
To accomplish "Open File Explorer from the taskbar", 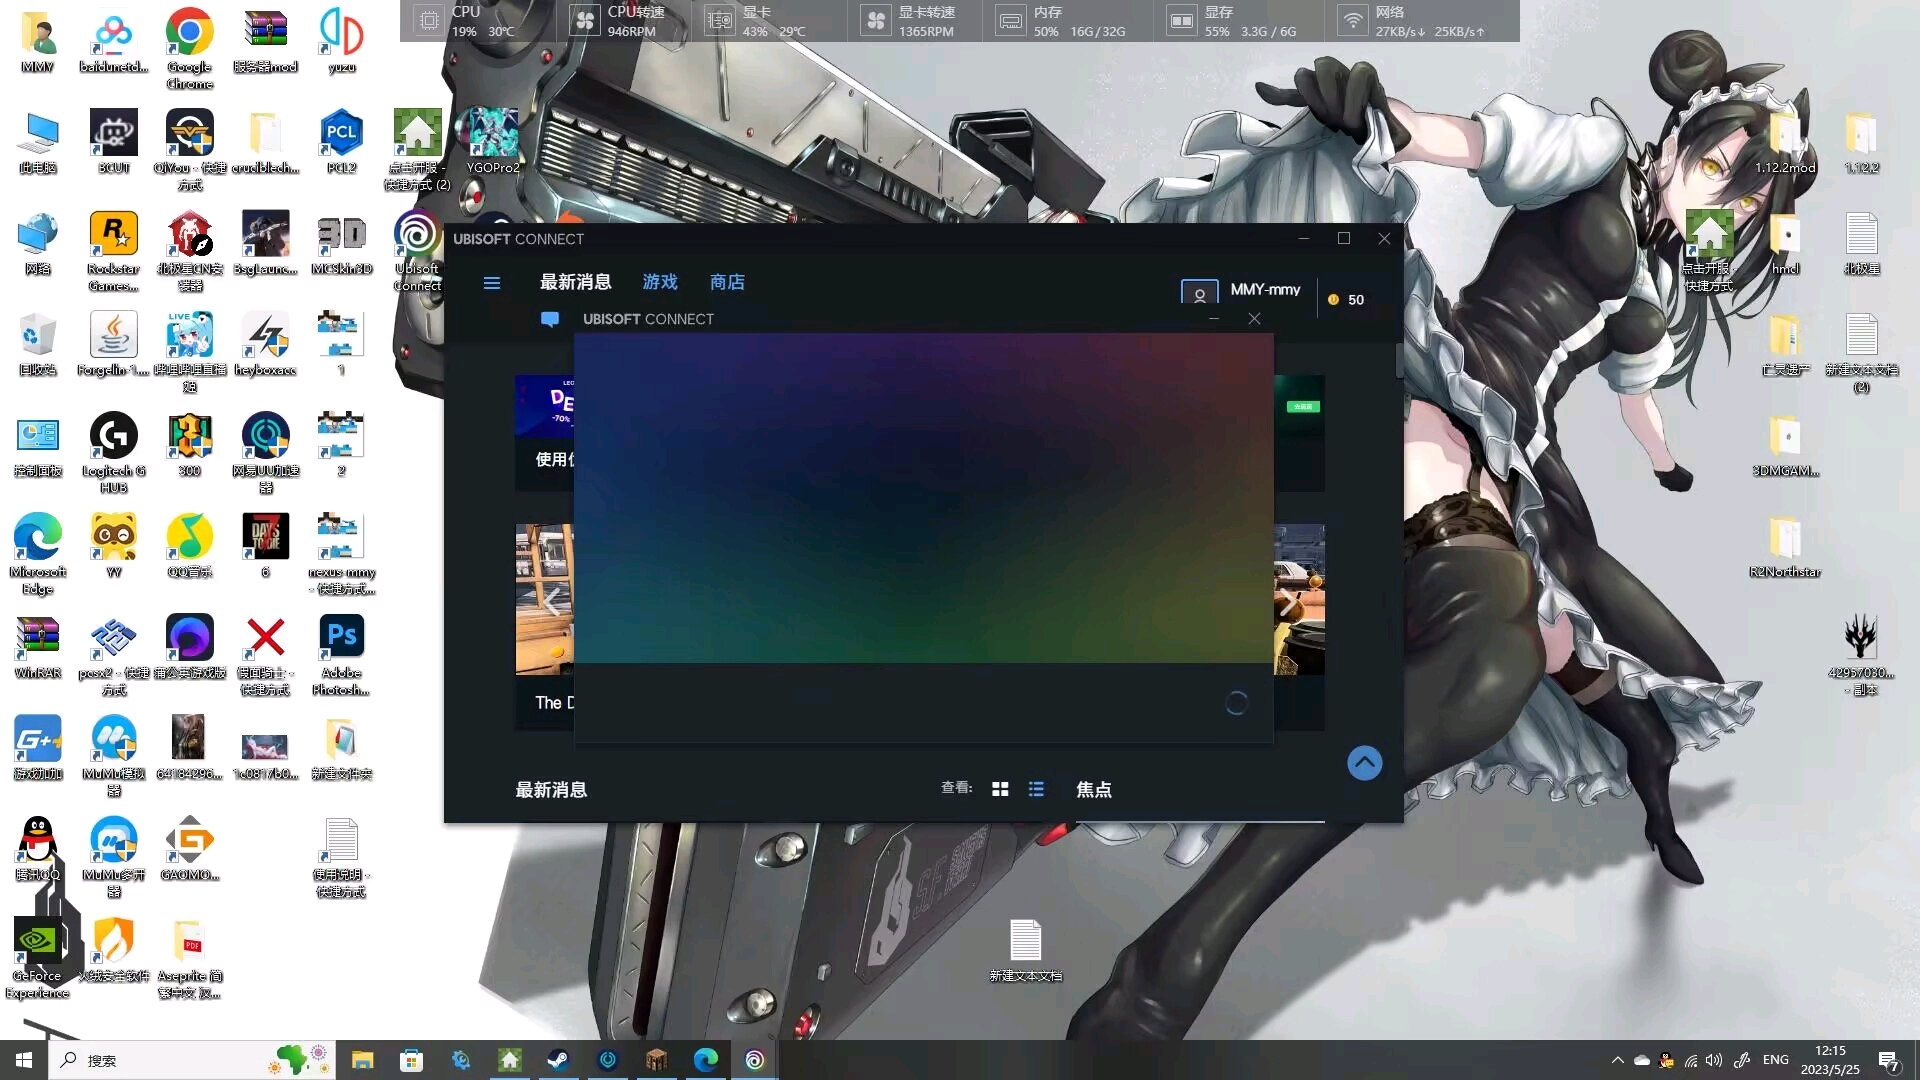I will click(362, 1060).
